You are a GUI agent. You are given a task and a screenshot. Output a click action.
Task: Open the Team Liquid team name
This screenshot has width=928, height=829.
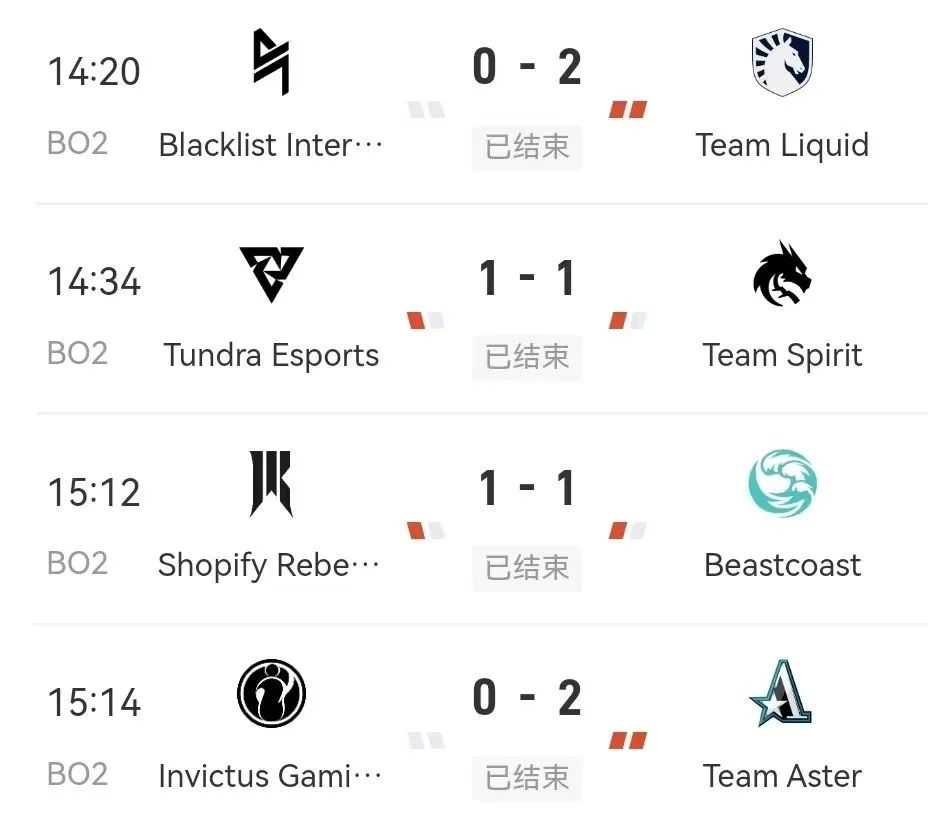click(x=782, y=145)
